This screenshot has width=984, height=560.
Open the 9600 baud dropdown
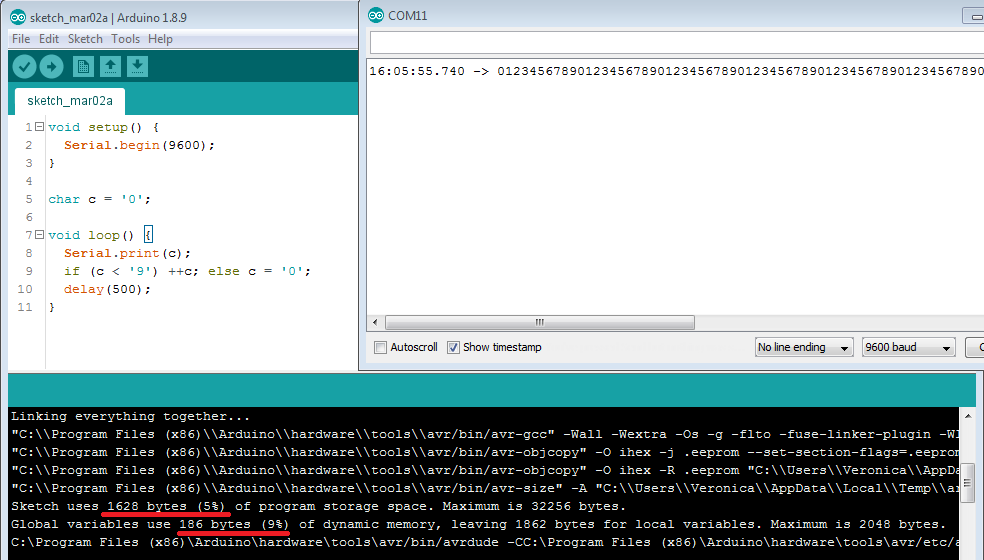[908, 347]
